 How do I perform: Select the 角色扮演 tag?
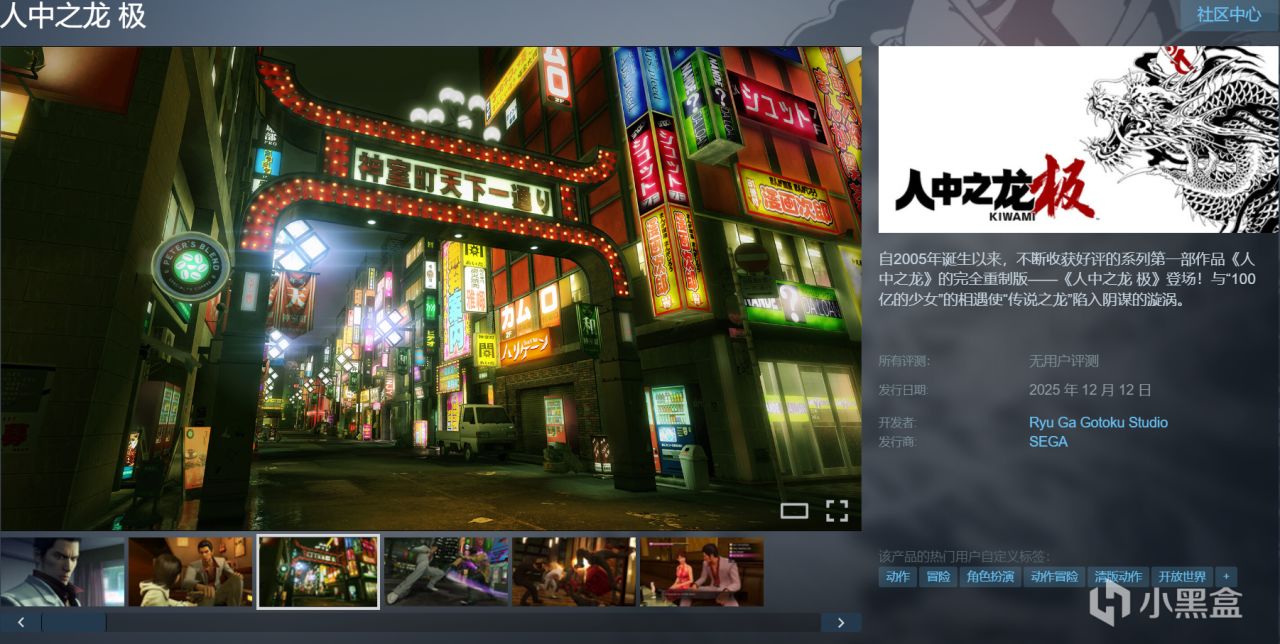click(990, 577)
